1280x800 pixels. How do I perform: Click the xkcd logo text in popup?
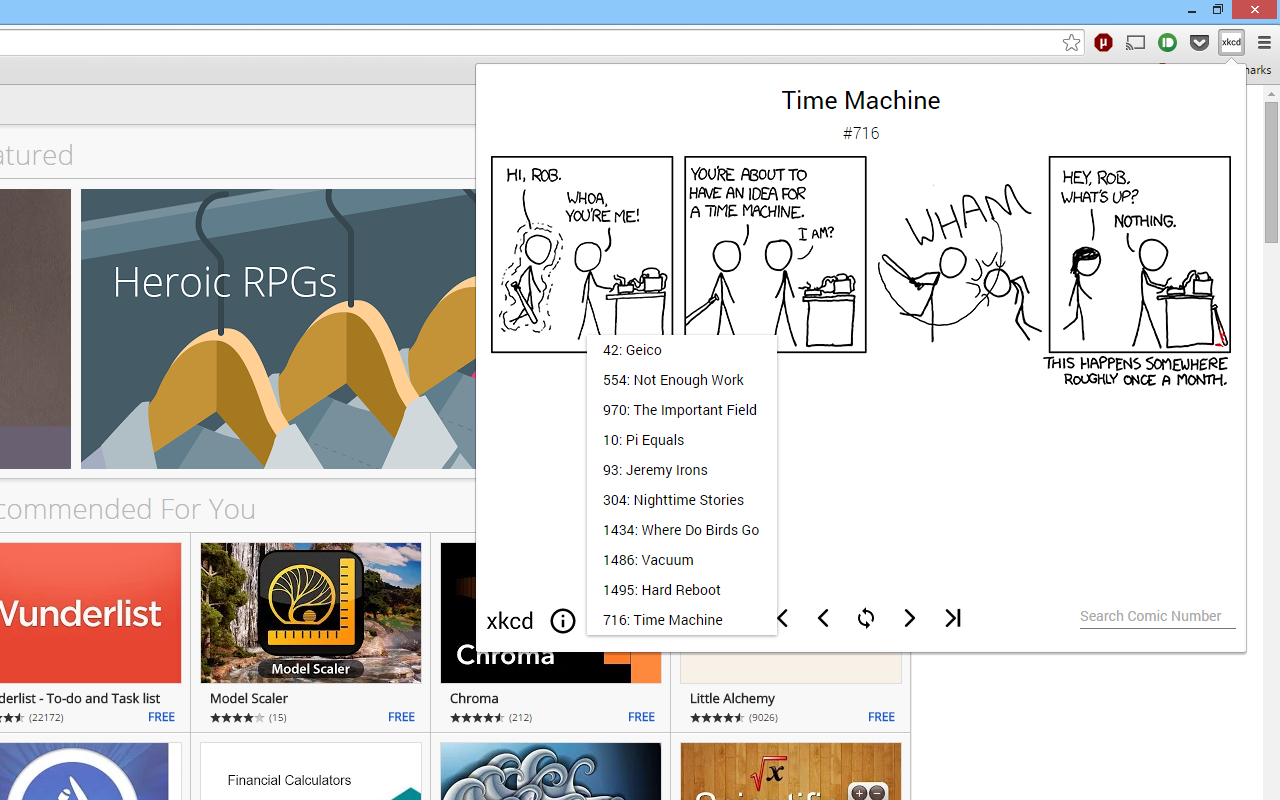pos(510,621)
